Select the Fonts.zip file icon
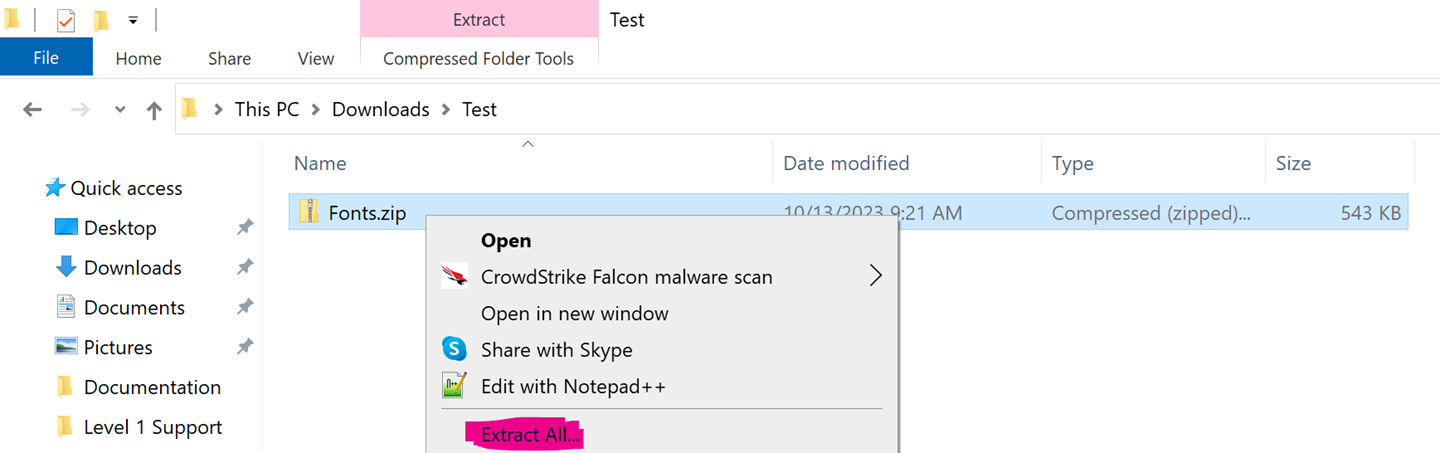Image resolution: width=1440 pixels, height=453 pixels. pos(308,212)
